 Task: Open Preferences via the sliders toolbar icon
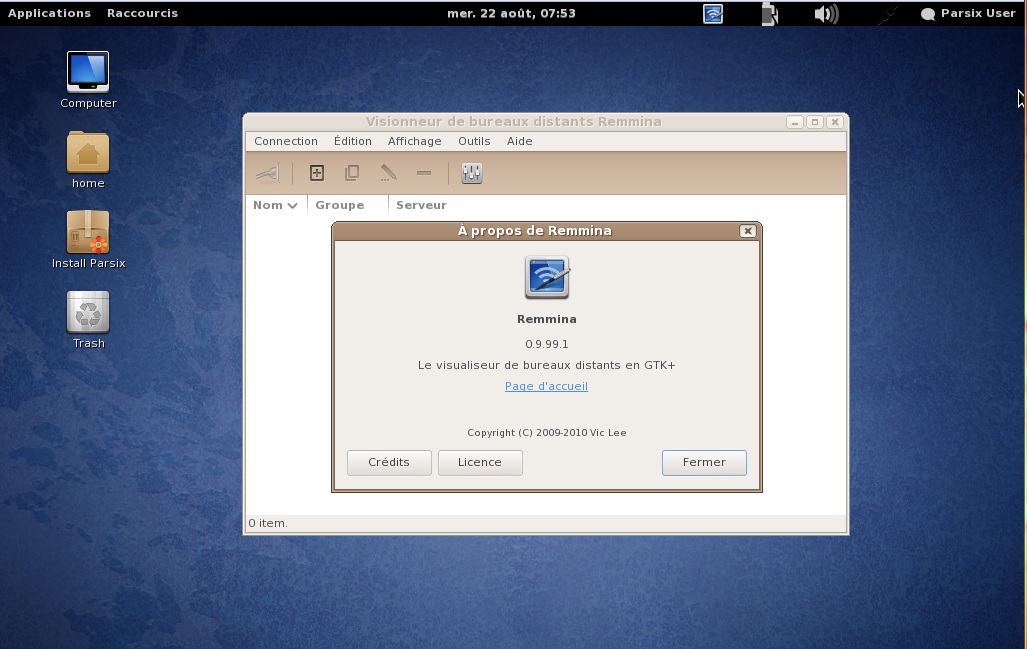[472, 173]
